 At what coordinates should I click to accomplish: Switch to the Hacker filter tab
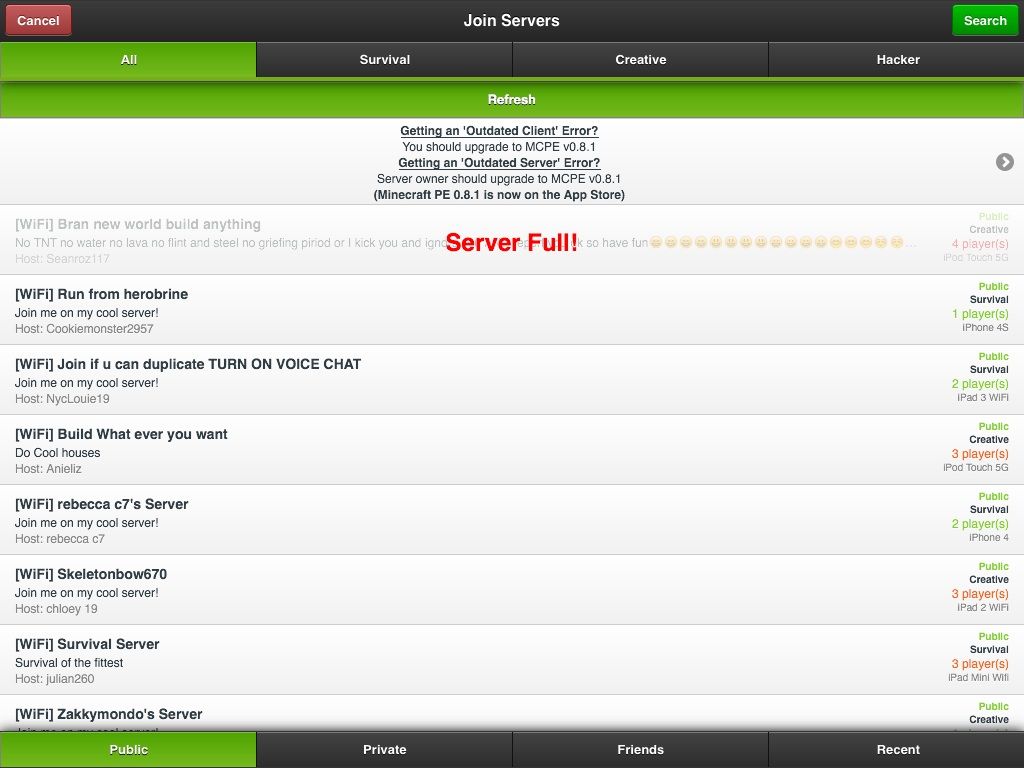897,59
